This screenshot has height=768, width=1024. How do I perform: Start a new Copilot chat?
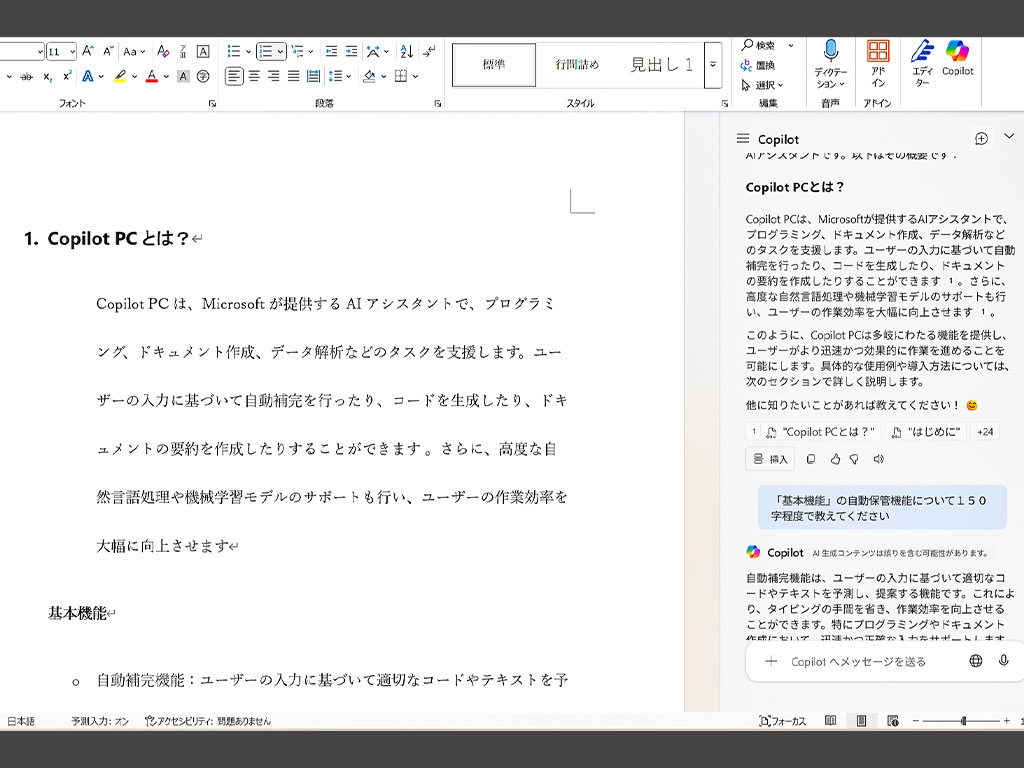tap(981, 138)
